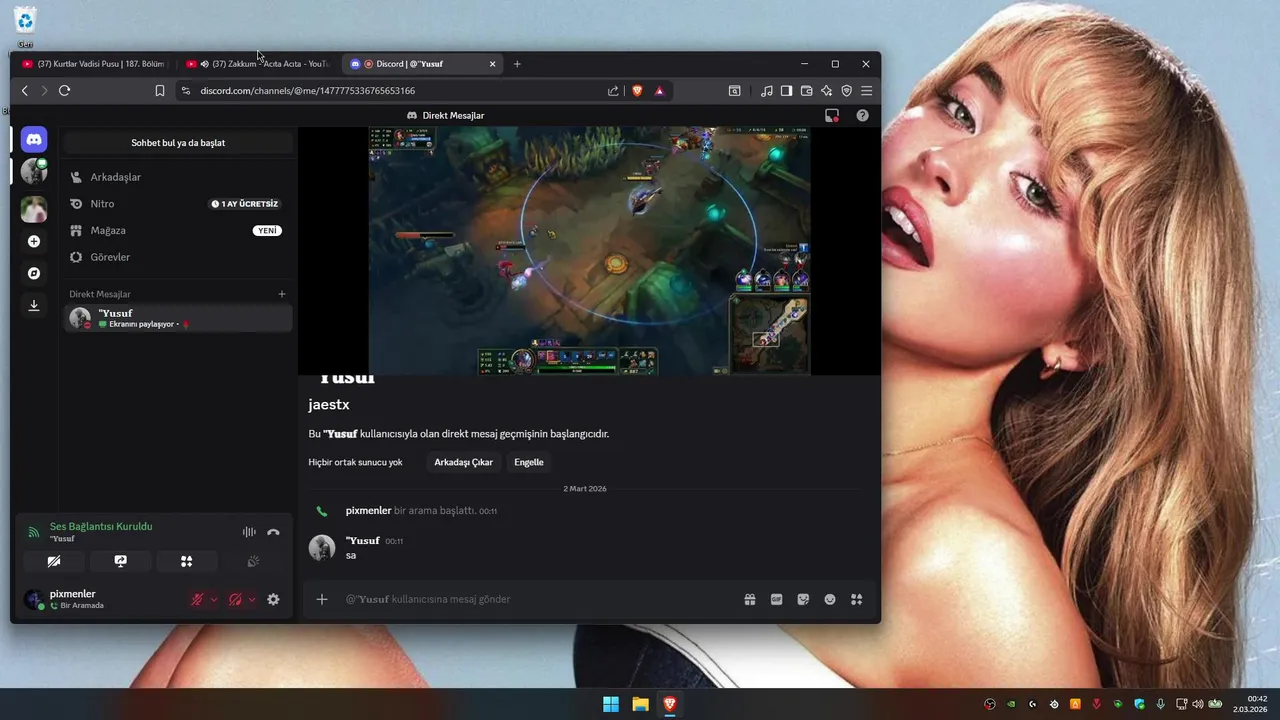Viewport: 1280px width, 720px height.
Task: Click pixmenler user profile avatar
Action: tap(33, 599)
